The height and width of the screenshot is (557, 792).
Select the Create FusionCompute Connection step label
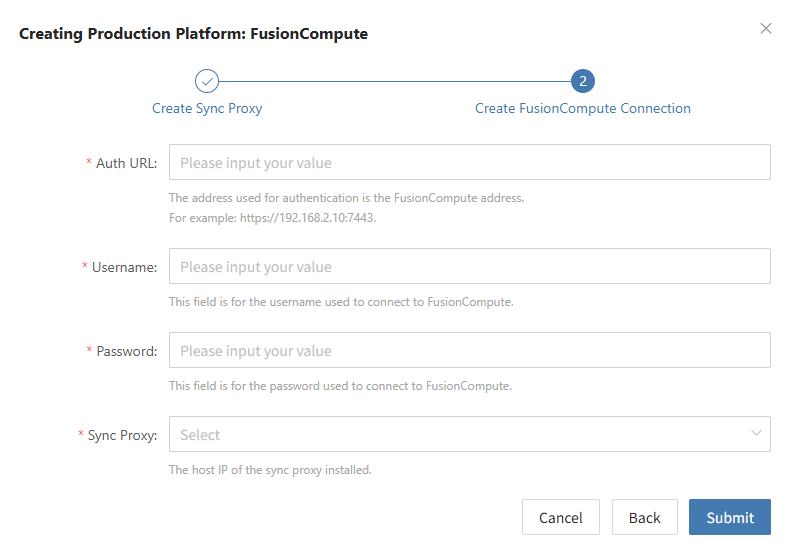583,109
